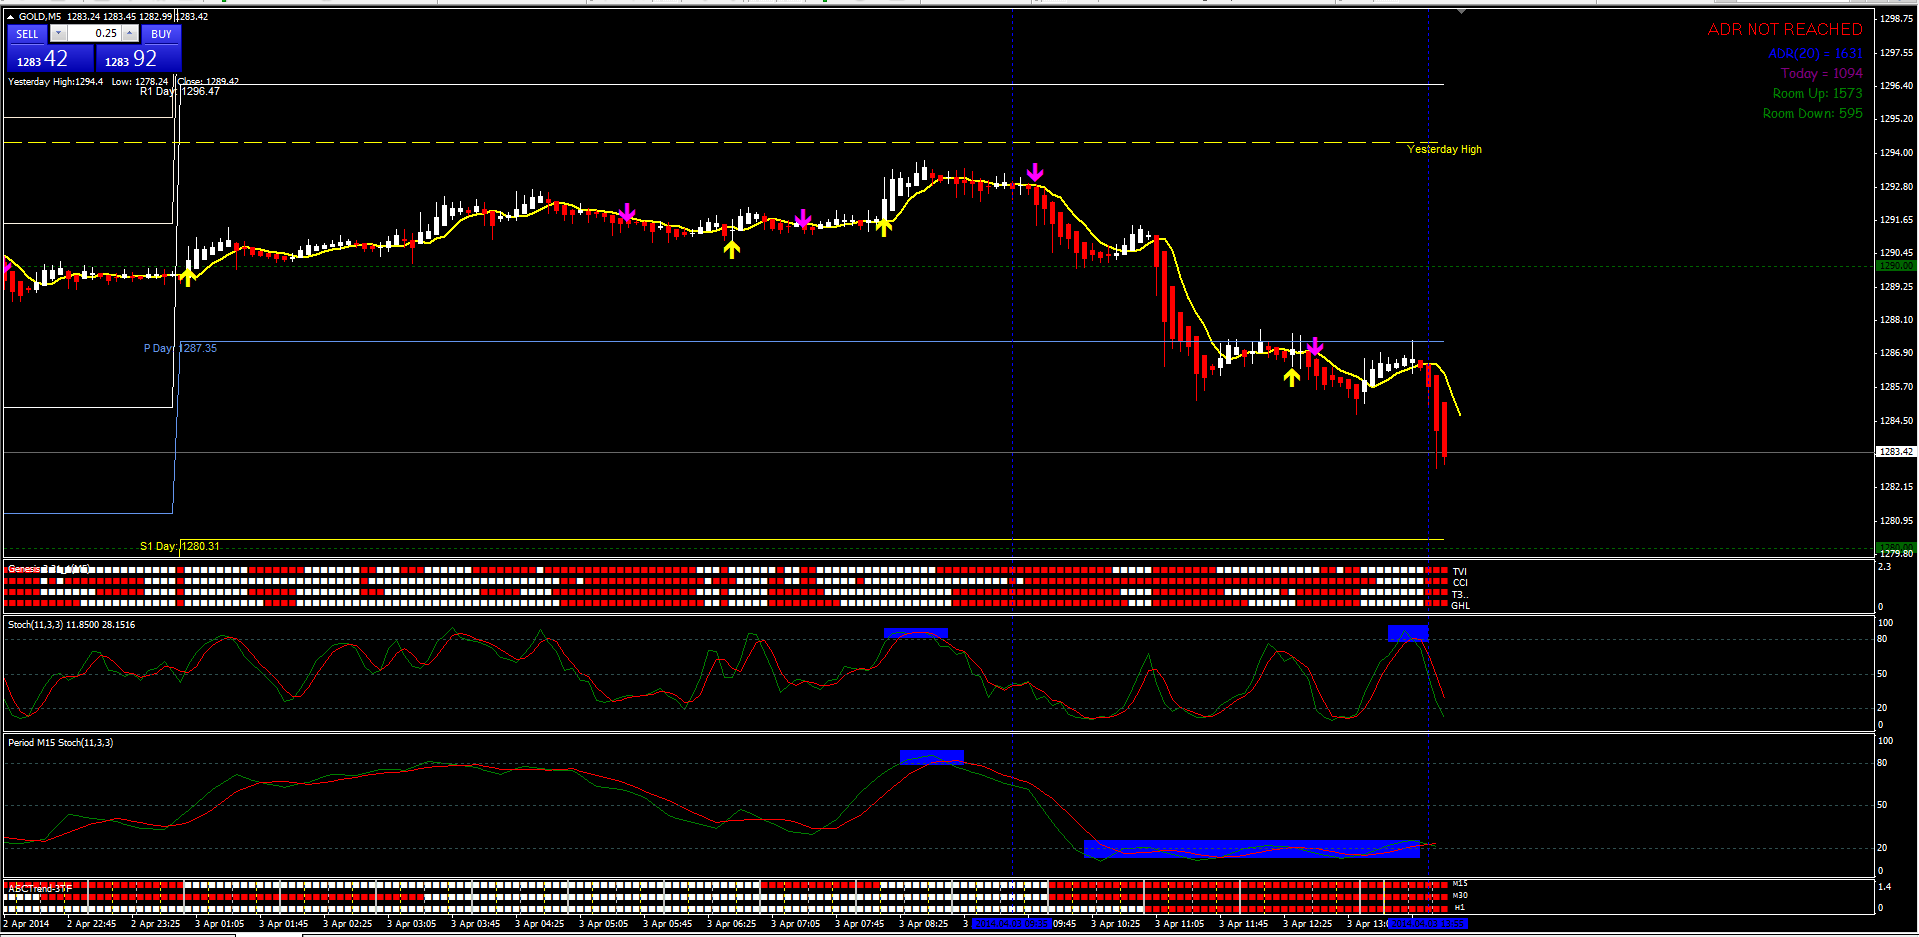Click the Stoch(11,3,3) indicator window label
The image size is (1919, 937).
coord(71,625)
